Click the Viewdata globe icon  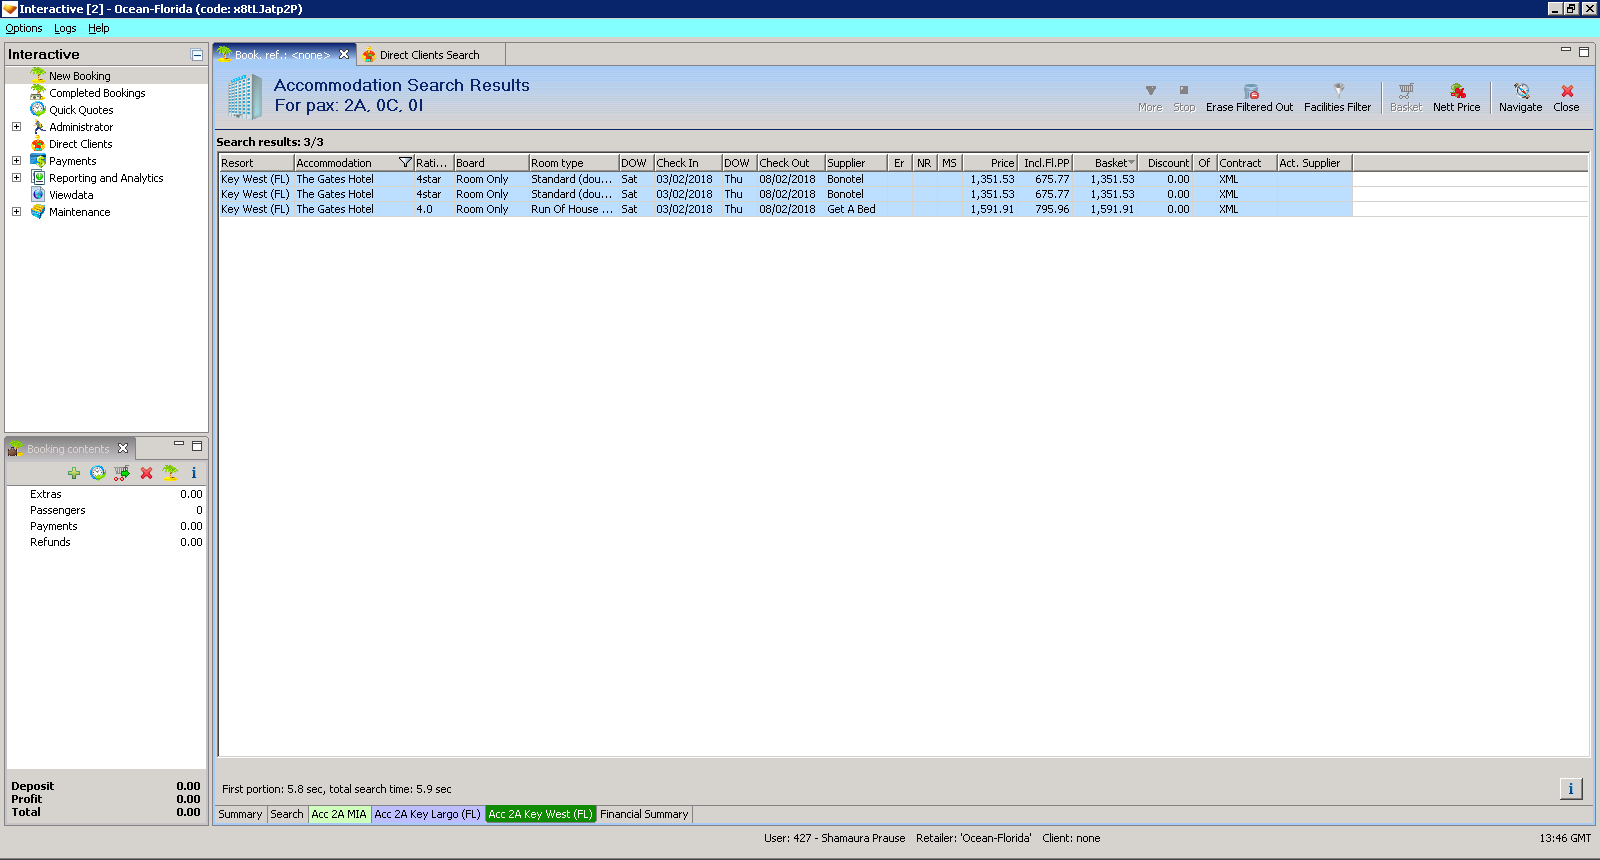pyautogui.click(x=38, y=194)
